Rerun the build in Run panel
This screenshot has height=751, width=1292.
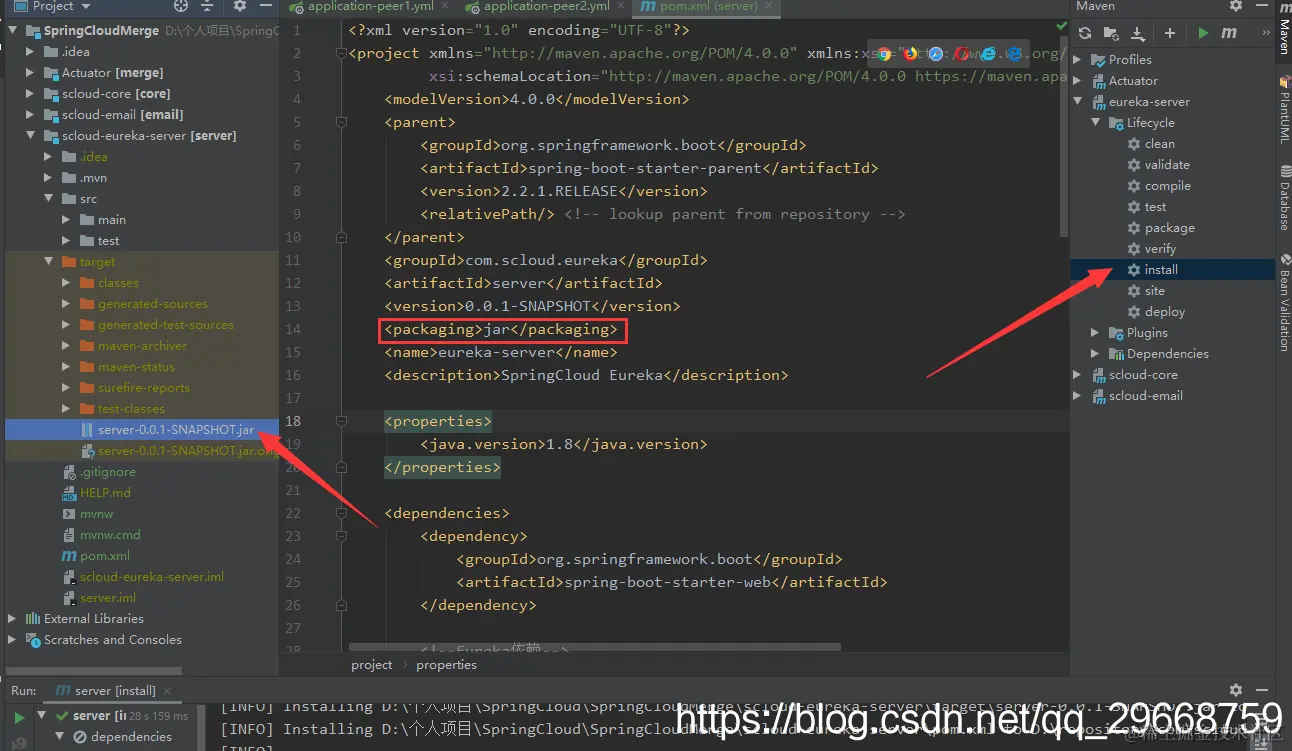pyautogui.click(x=19, y=716)
